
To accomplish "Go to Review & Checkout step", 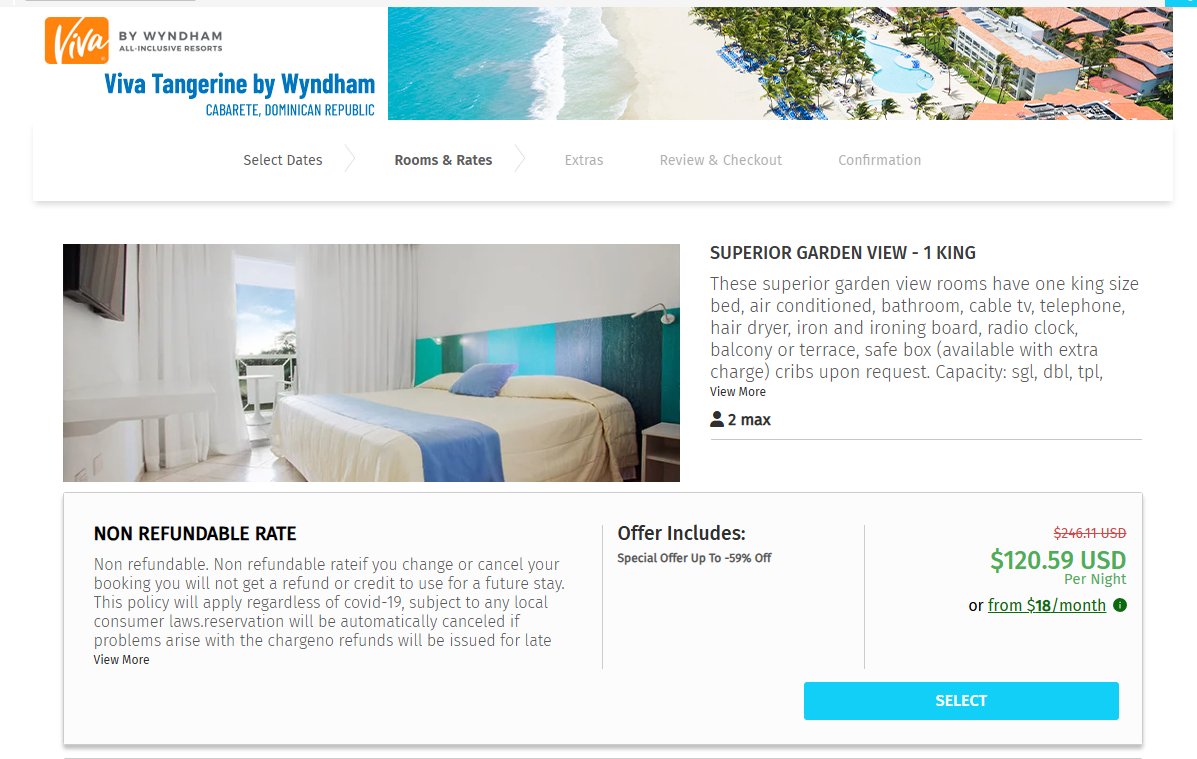I will [721, 160].
